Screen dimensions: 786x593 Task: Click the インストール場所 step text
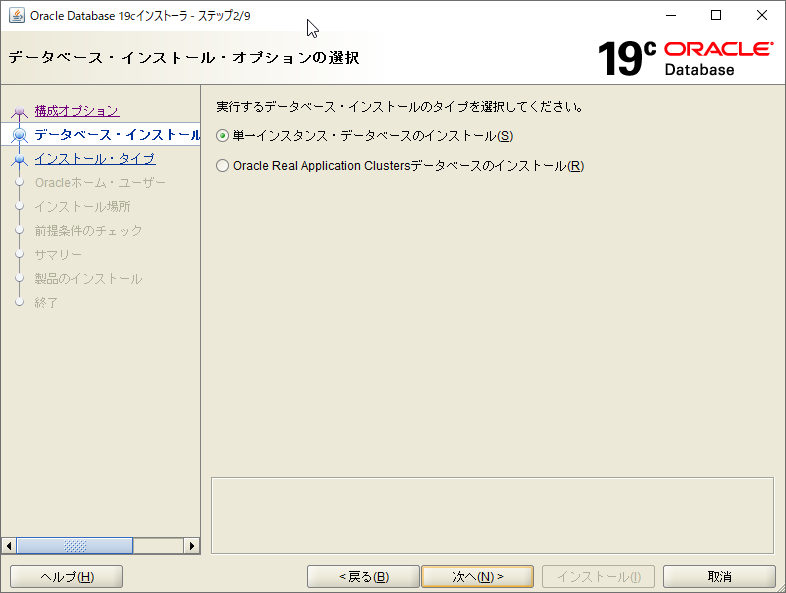pos(82,207)
